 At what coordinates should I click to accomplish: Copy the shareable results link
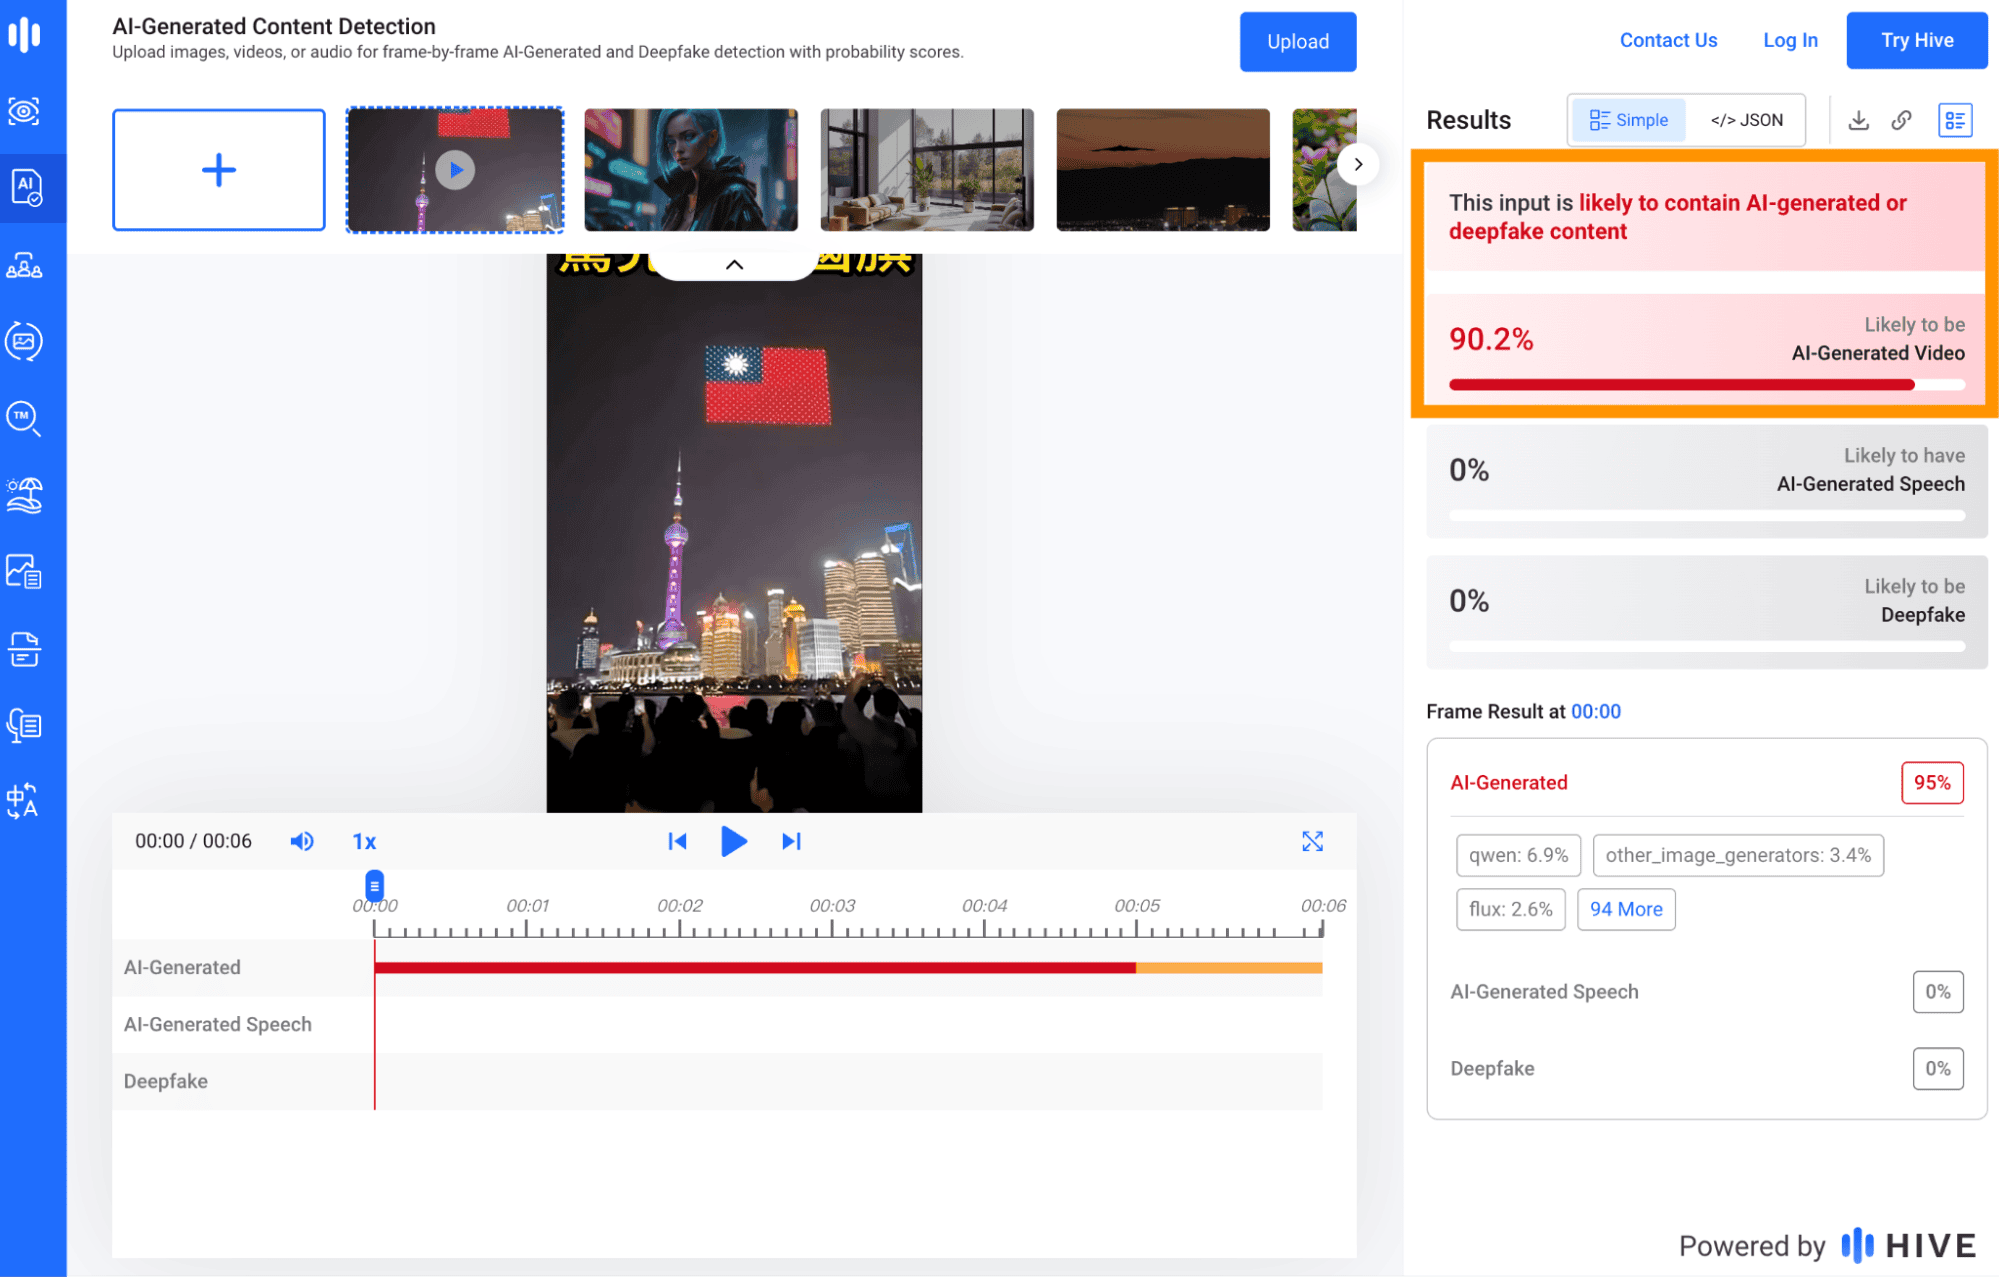point(1901,119)
